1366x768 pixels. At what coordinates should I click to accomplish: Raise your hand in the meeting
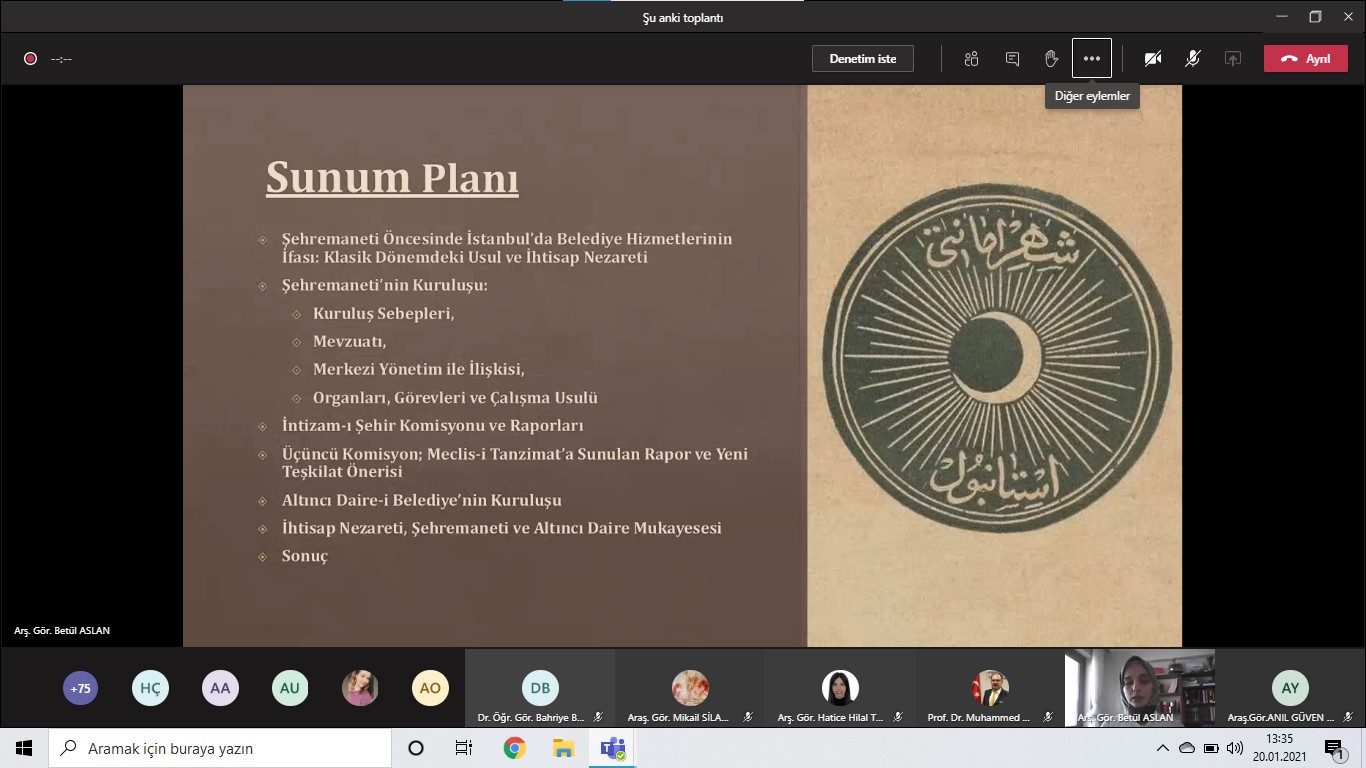tap(1051, 59)
